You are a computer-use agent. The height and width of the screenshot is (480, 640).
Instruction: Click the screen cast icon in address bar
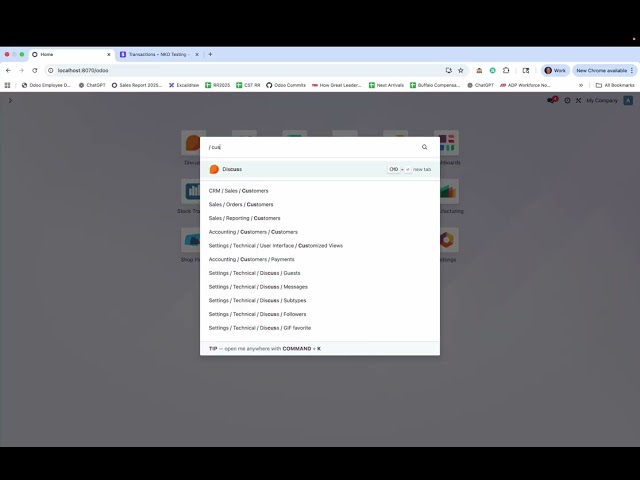(x=449, y=71)
